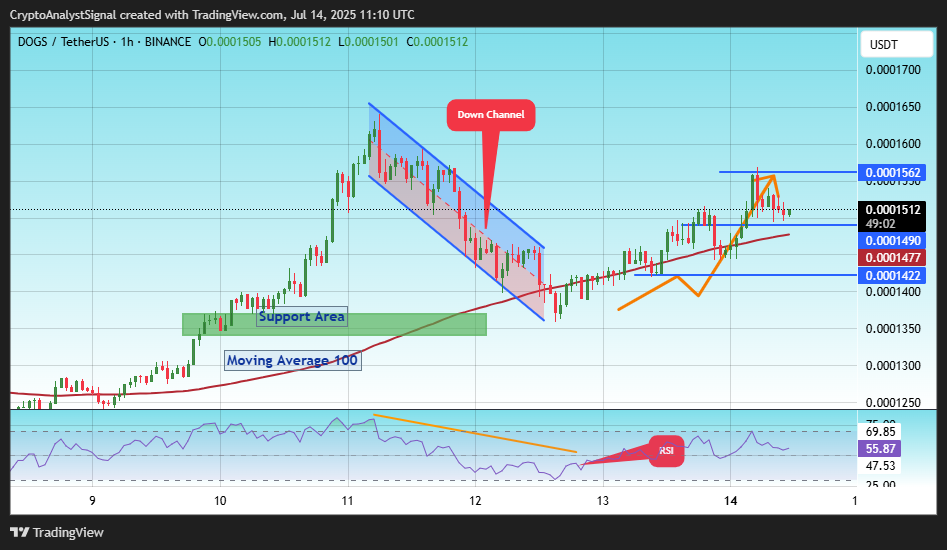Viewport: 947px width, 550px height.
Task: Click the current price 0.0001512 label
Action: 893,210
